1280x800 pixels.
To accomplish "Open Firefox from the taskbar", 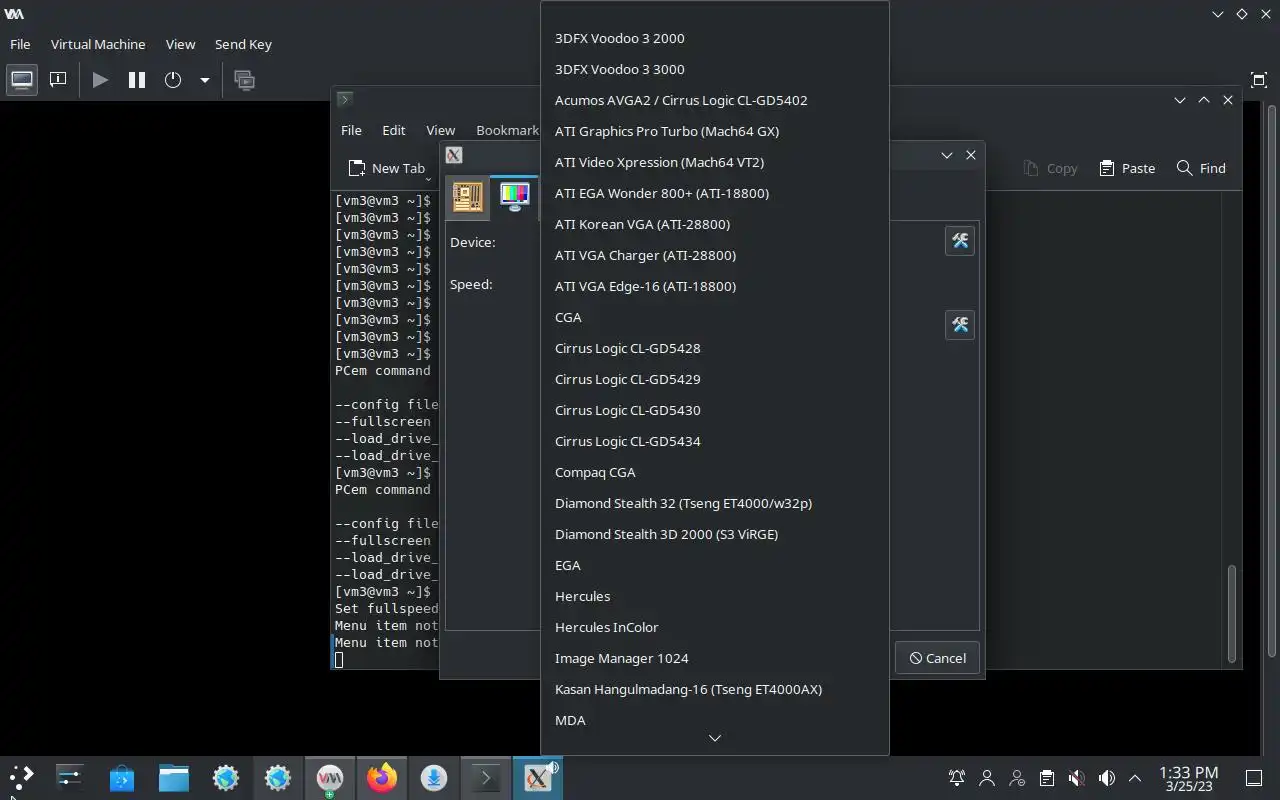I will click(x=382, y=777).
